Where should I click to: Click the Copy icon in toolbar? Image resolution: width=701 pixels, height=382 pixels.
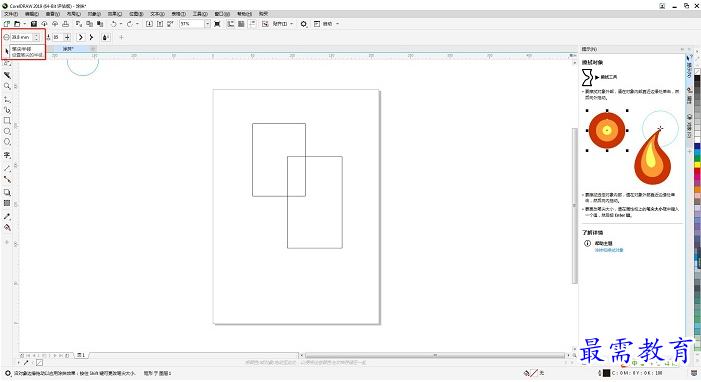[89, 24]
